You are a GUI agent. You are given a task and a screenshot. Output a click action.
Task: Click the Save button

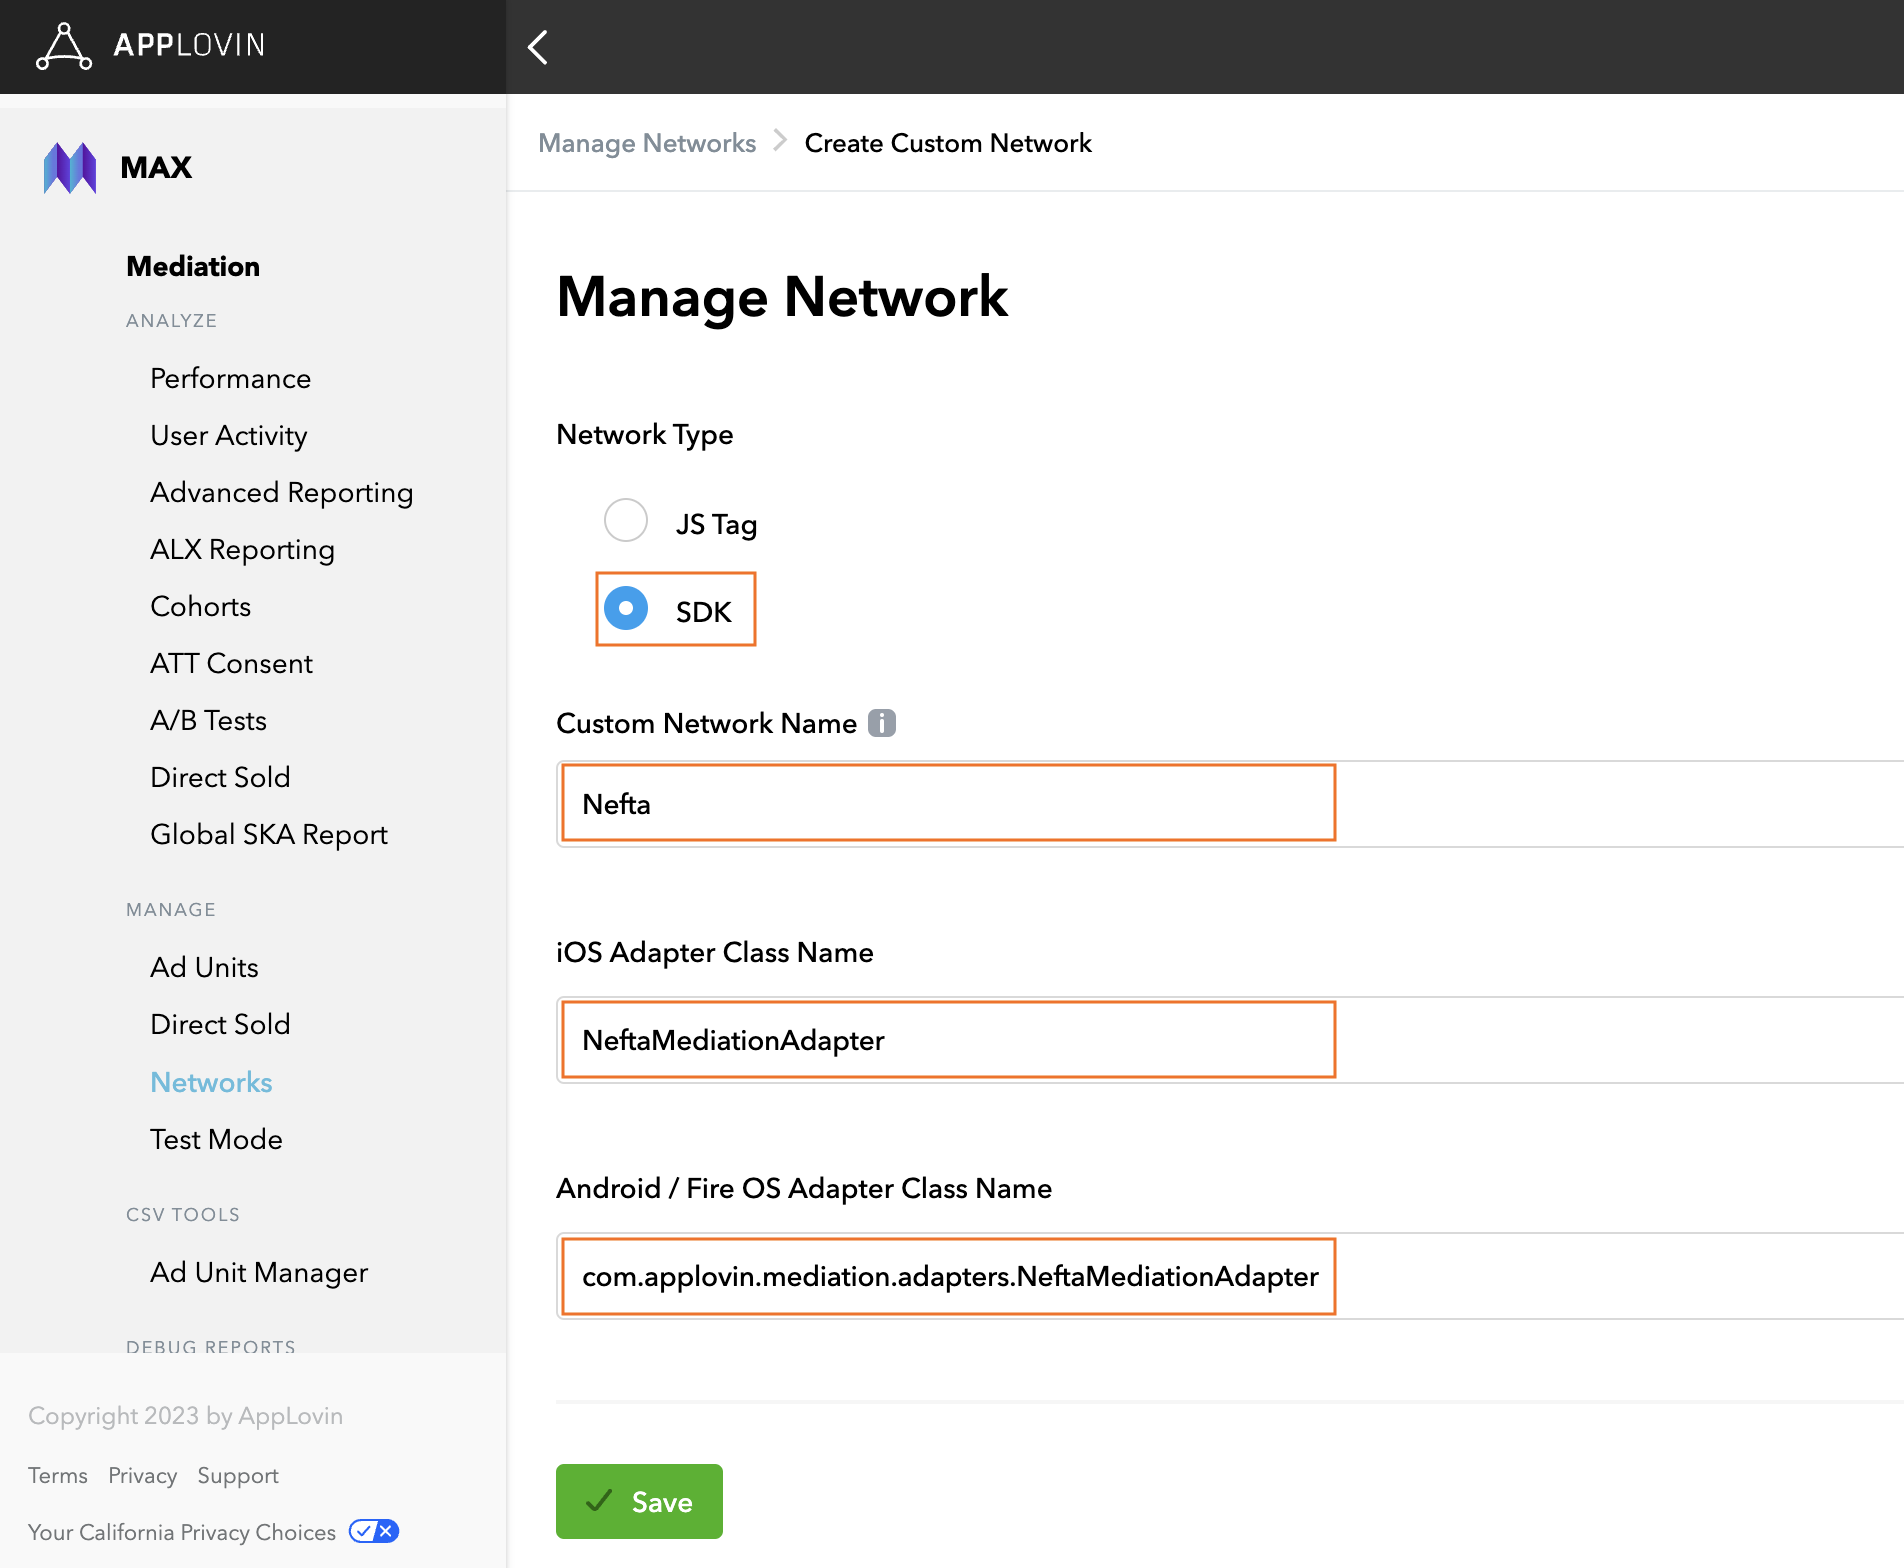pos(639,1501)
